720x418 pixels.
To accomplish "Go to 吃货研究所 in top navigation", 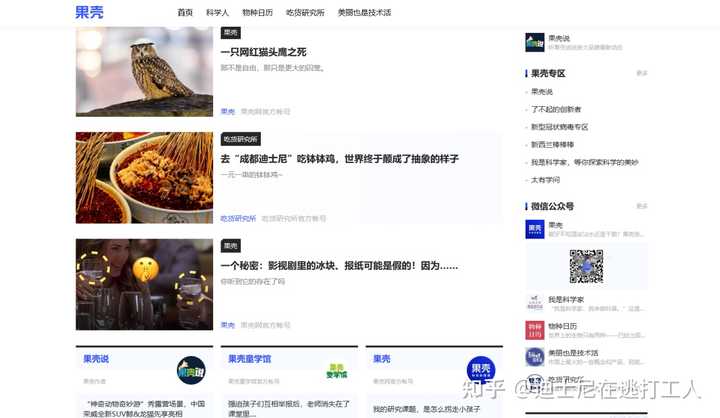I will (305, 13).
